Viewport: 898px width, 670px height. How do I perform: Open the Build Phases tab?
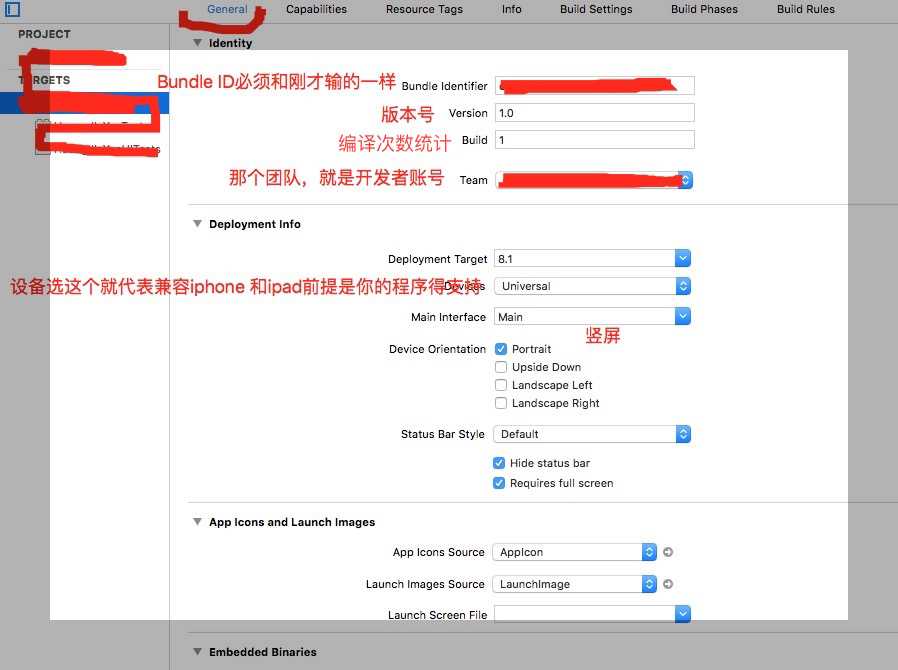[704, 9]
